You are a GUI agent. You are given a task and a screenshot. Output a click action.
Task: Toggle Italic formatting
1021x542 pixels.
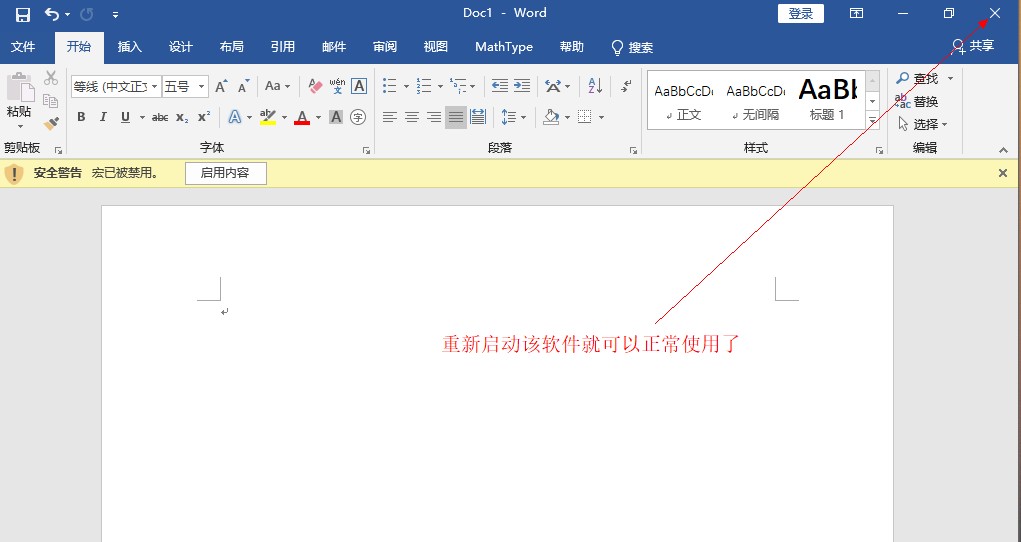(x=103, y=117)
